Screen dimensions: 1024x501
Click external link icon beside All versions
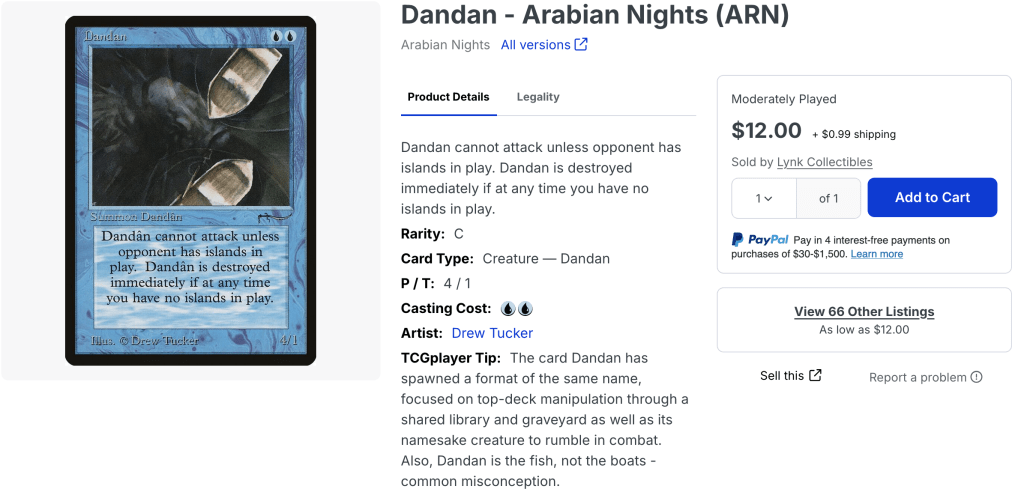581,45
